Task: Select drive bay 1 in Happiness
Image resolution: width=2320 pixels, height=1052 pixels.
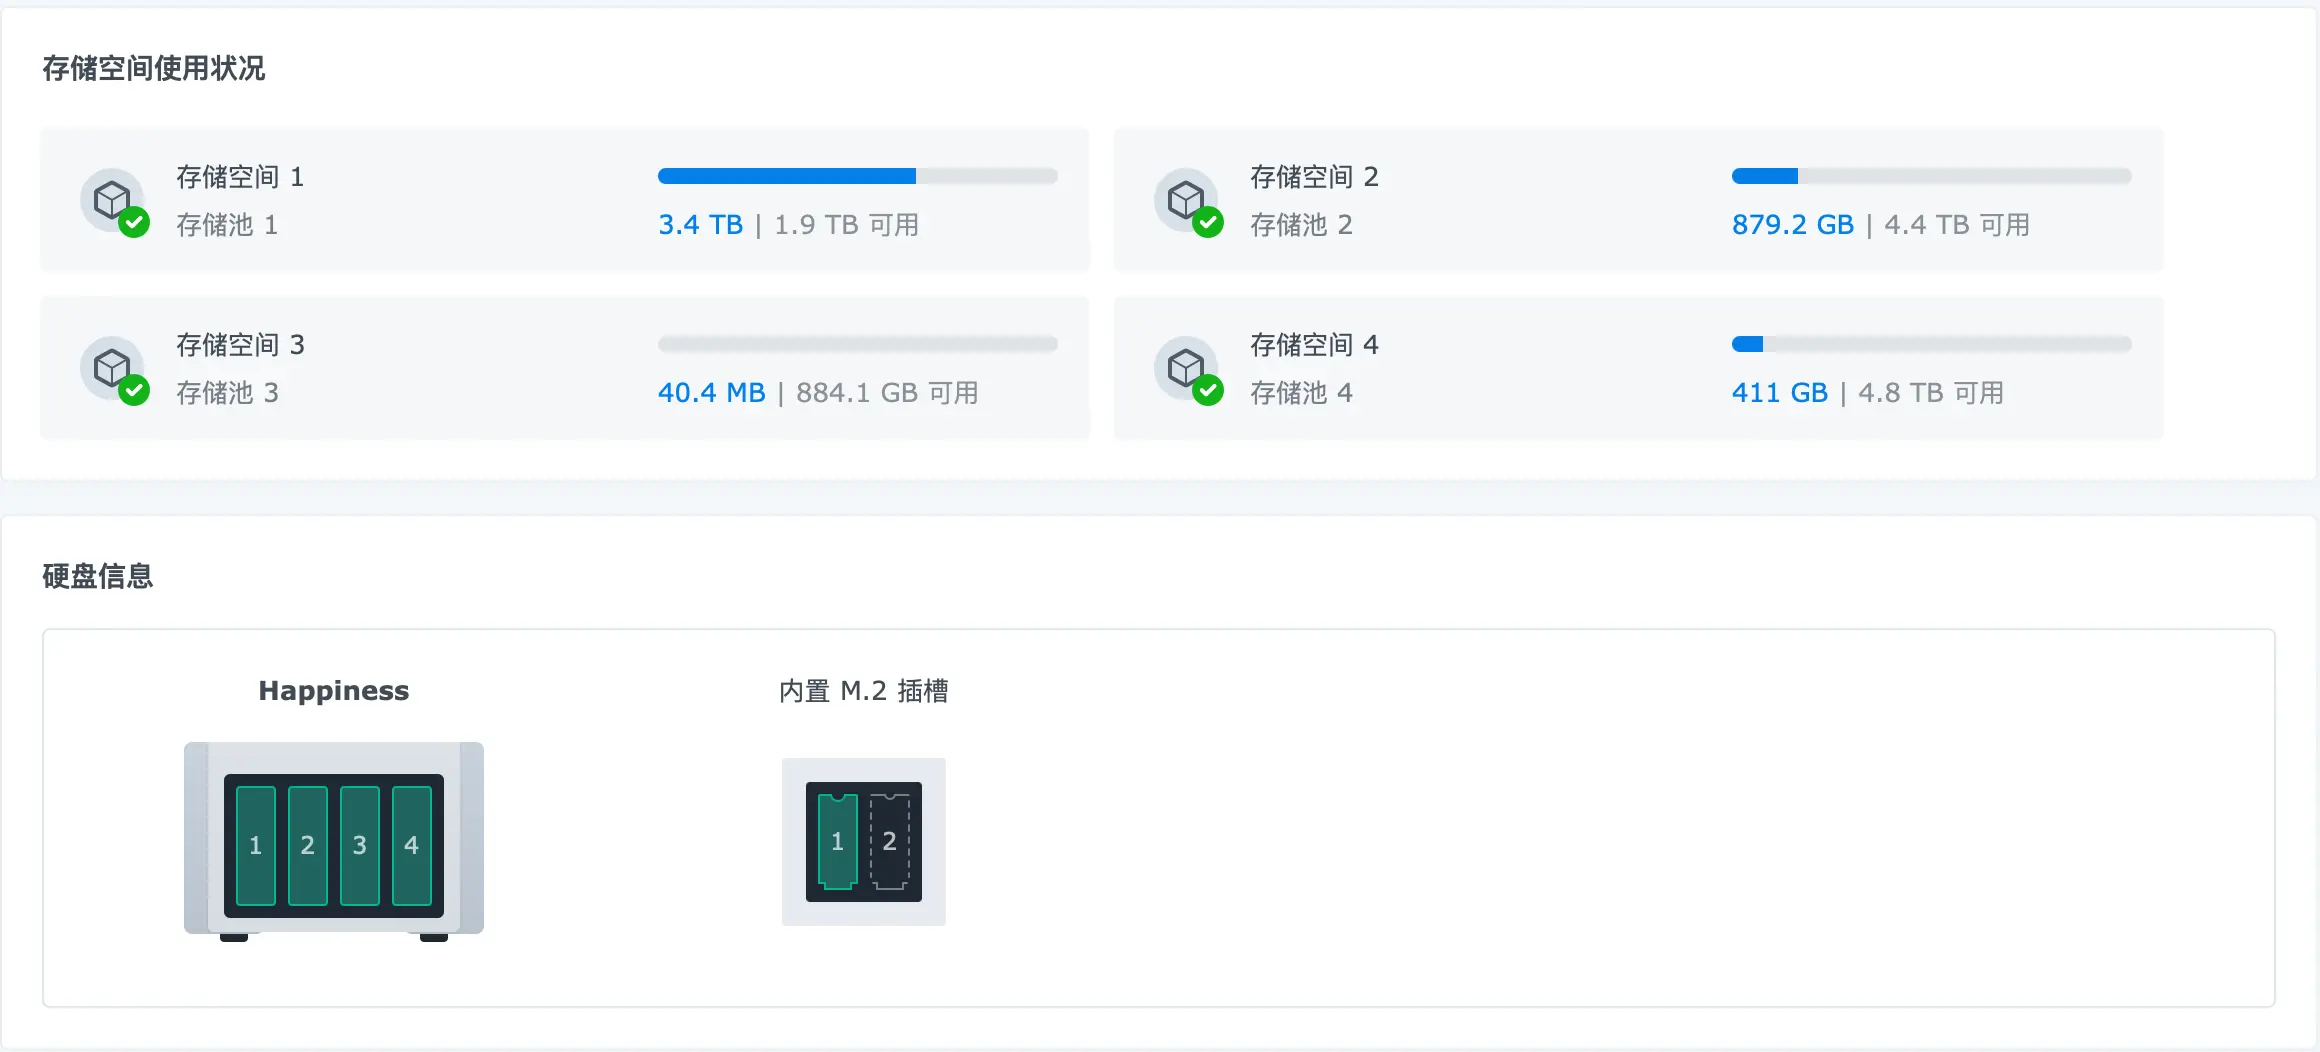Action: [256, 845]
